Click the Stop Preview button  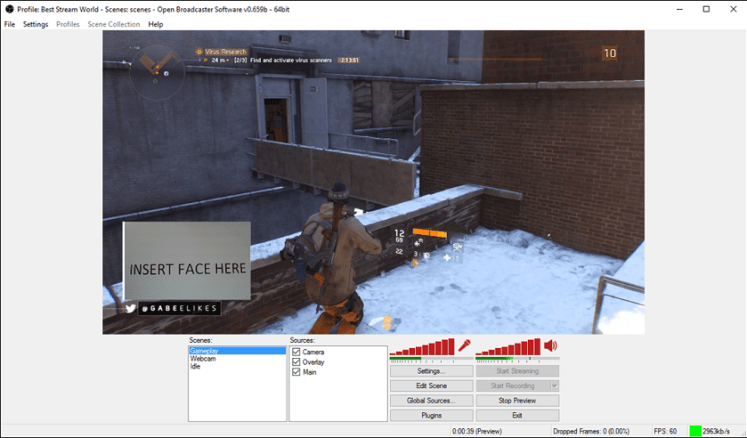pos(517,400)
